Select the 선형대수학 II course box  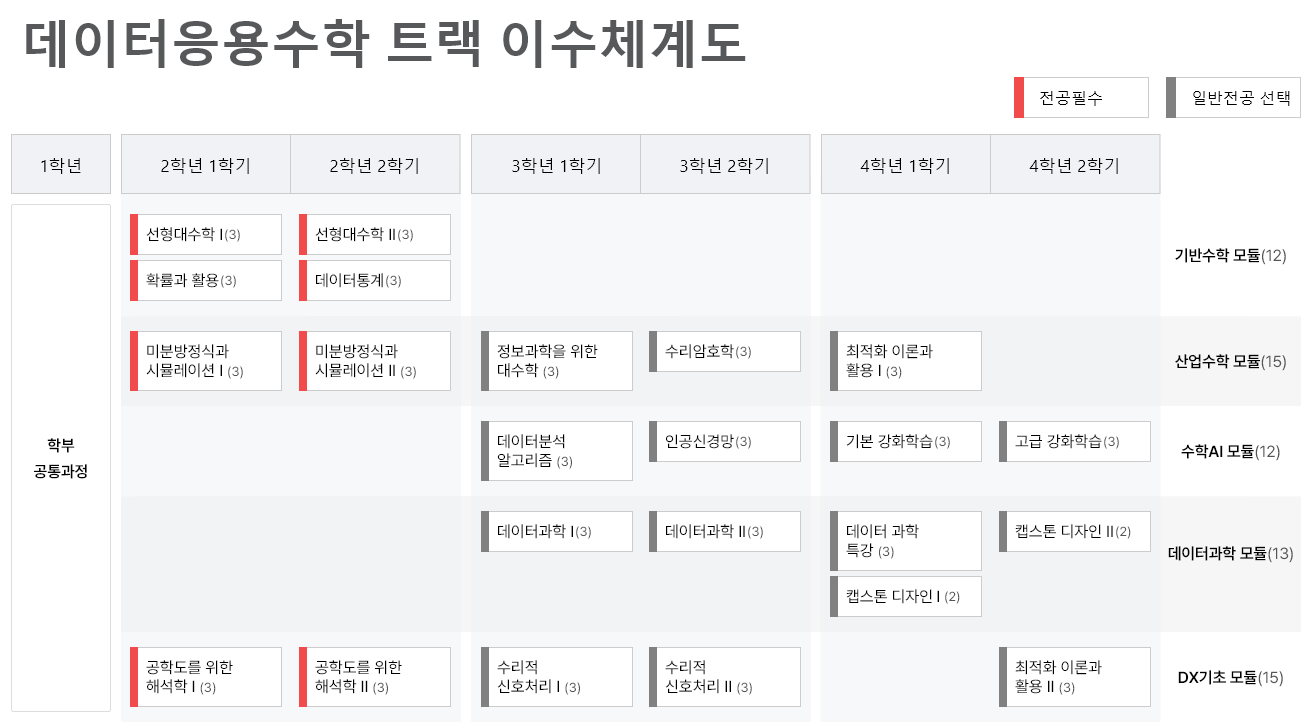pos(375,235)
